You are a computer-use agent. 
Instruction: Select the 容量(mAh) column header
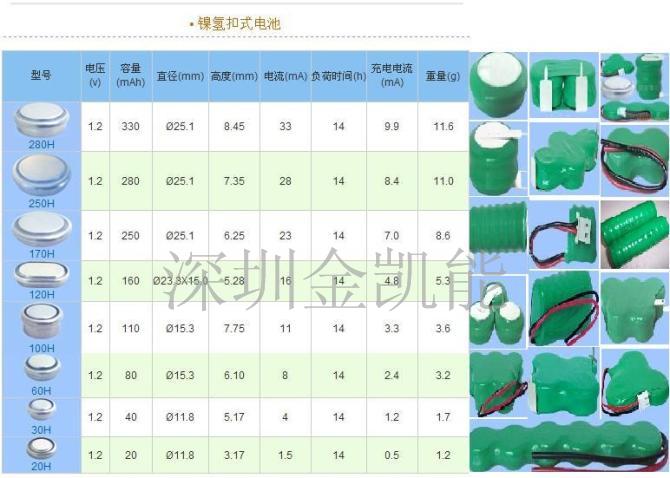[130, 76]
